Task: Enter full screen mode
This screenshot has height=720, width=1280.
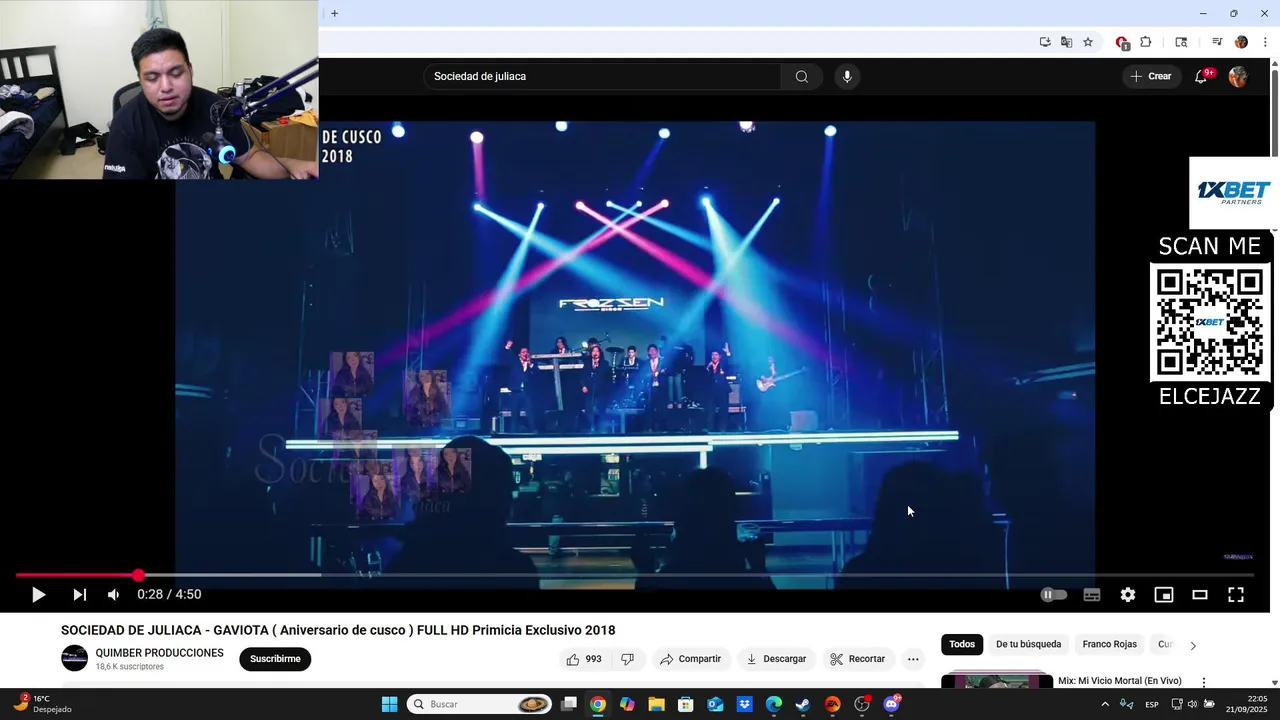Action: point(1236,595)
